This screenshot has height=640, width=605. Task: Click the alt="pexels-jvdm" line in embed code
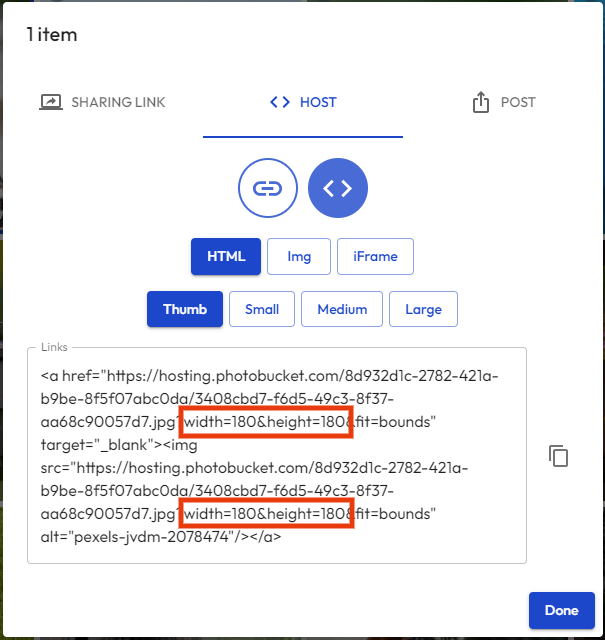160,537
